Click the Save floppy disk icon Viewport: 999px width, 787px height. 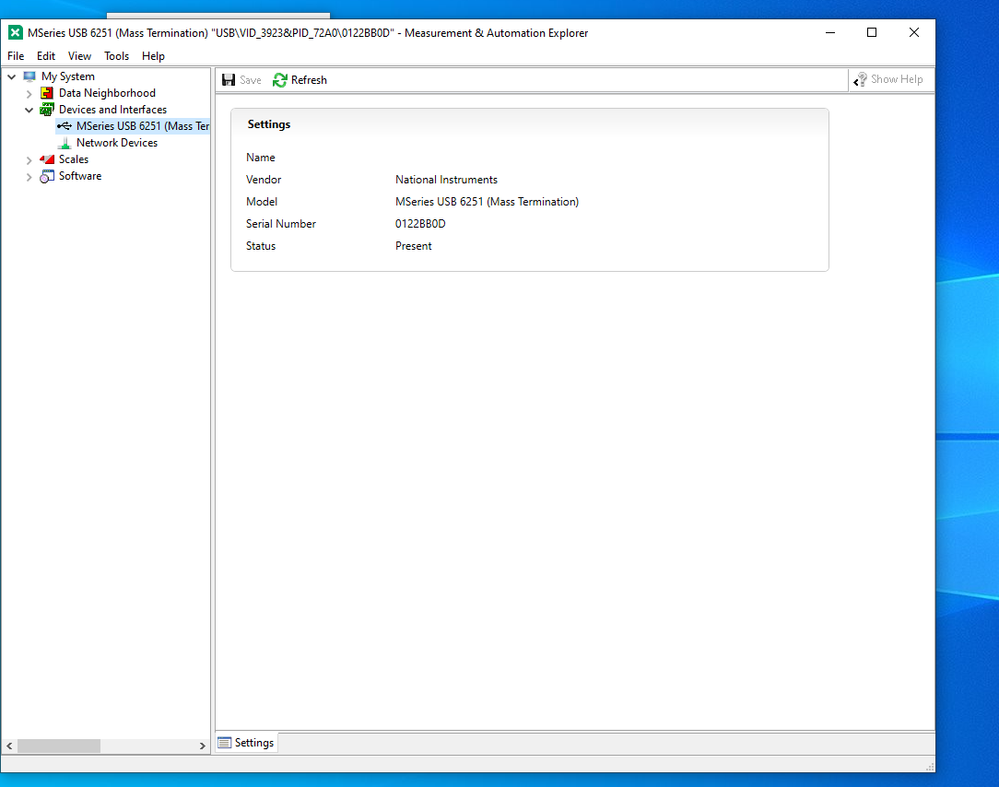229,80
